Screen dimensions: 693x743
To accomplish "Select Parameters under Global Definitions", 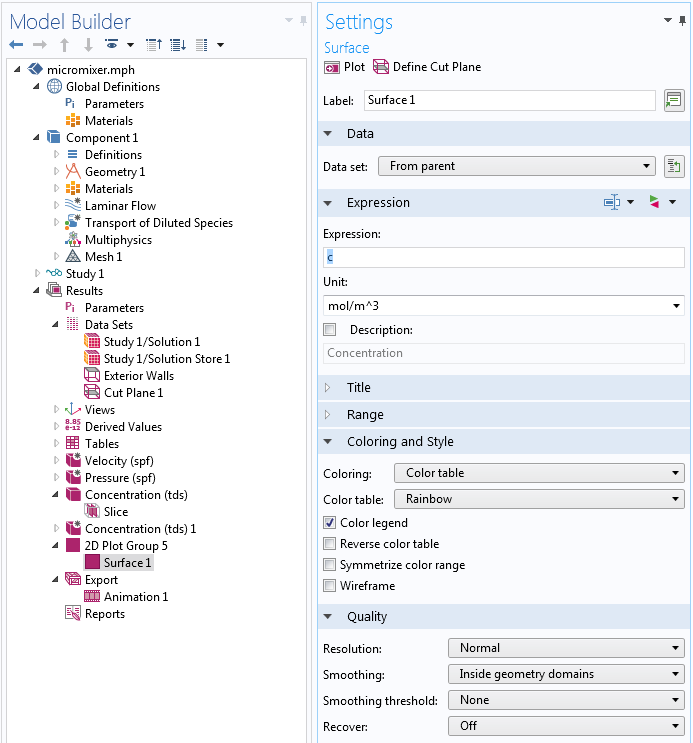I will [114, 104].
